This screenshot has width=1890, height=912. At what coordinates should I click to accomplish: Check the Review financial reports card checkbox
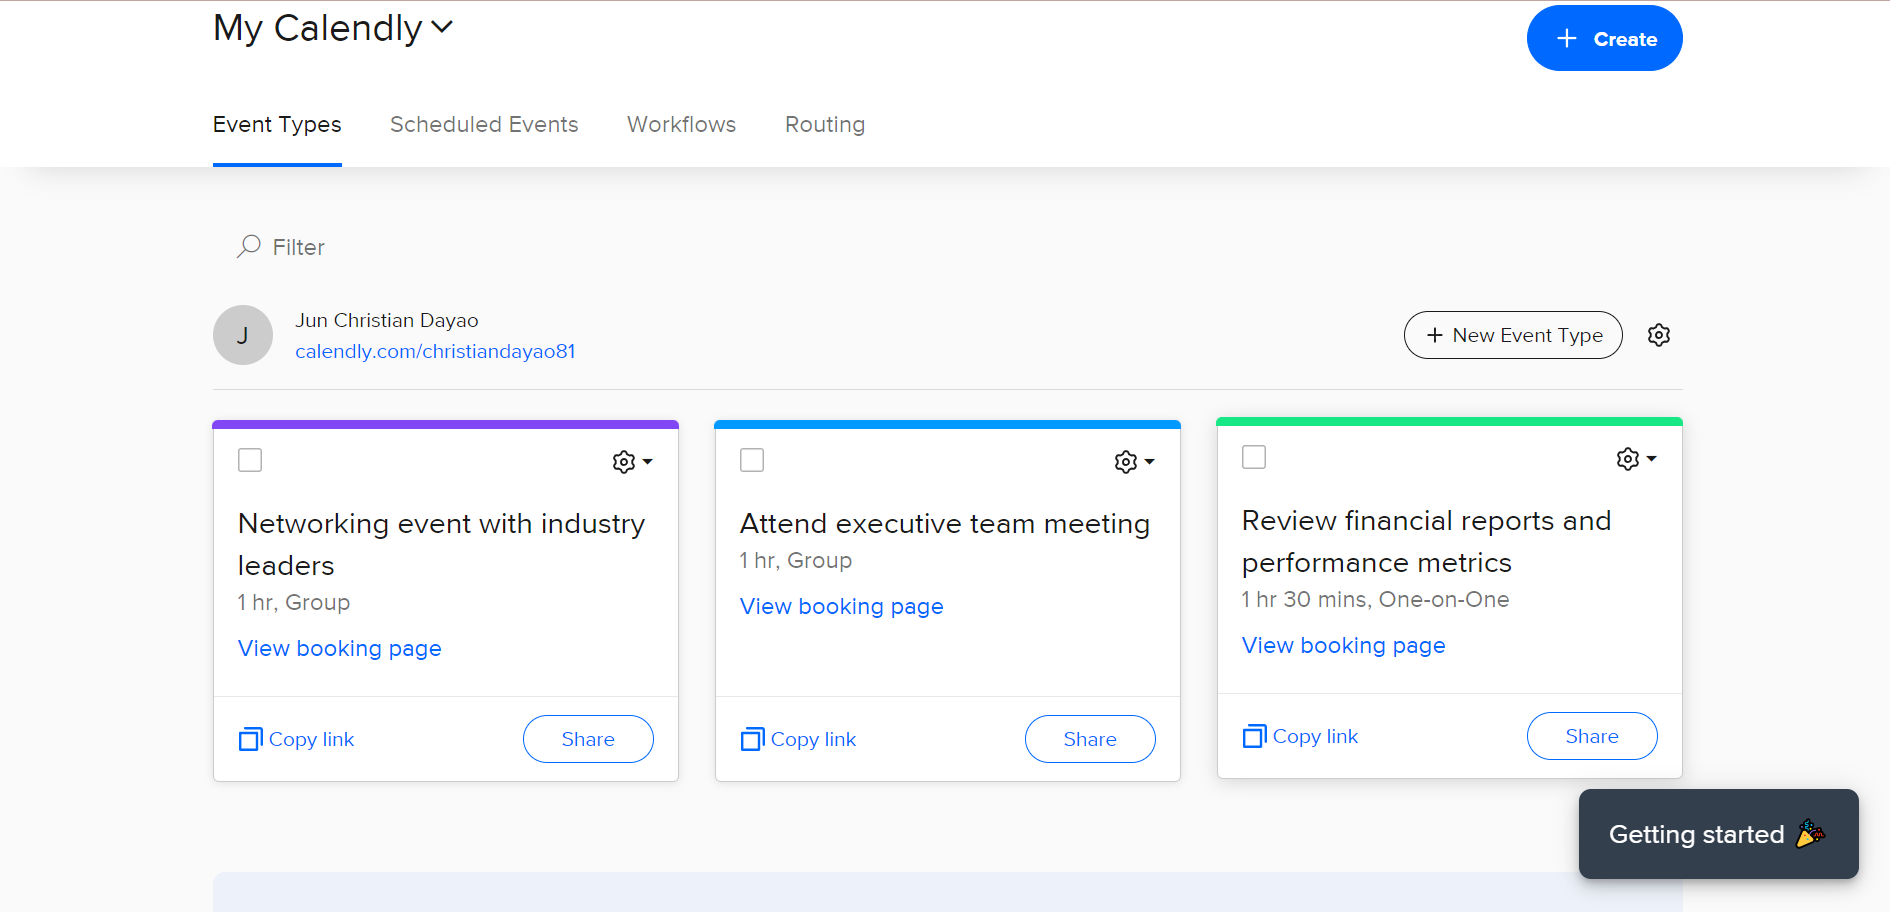pyautogui.click(x=1254, y=457)
